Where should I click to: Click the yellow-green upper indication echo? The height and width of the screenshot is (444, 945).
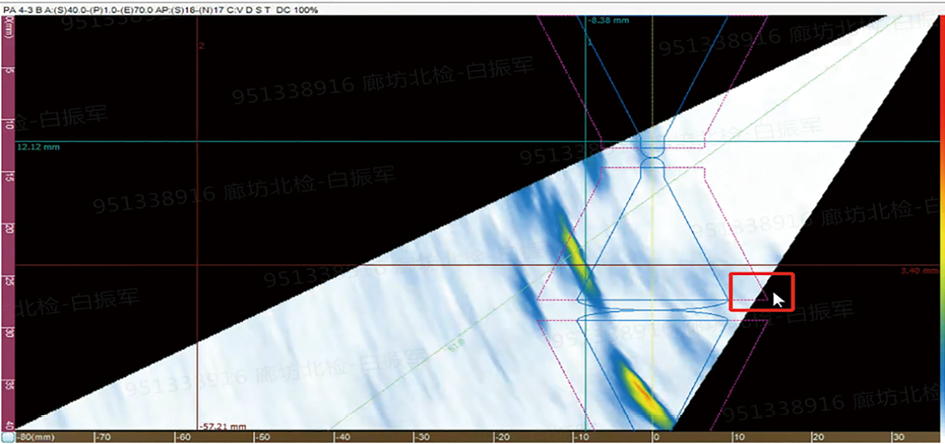578,257
